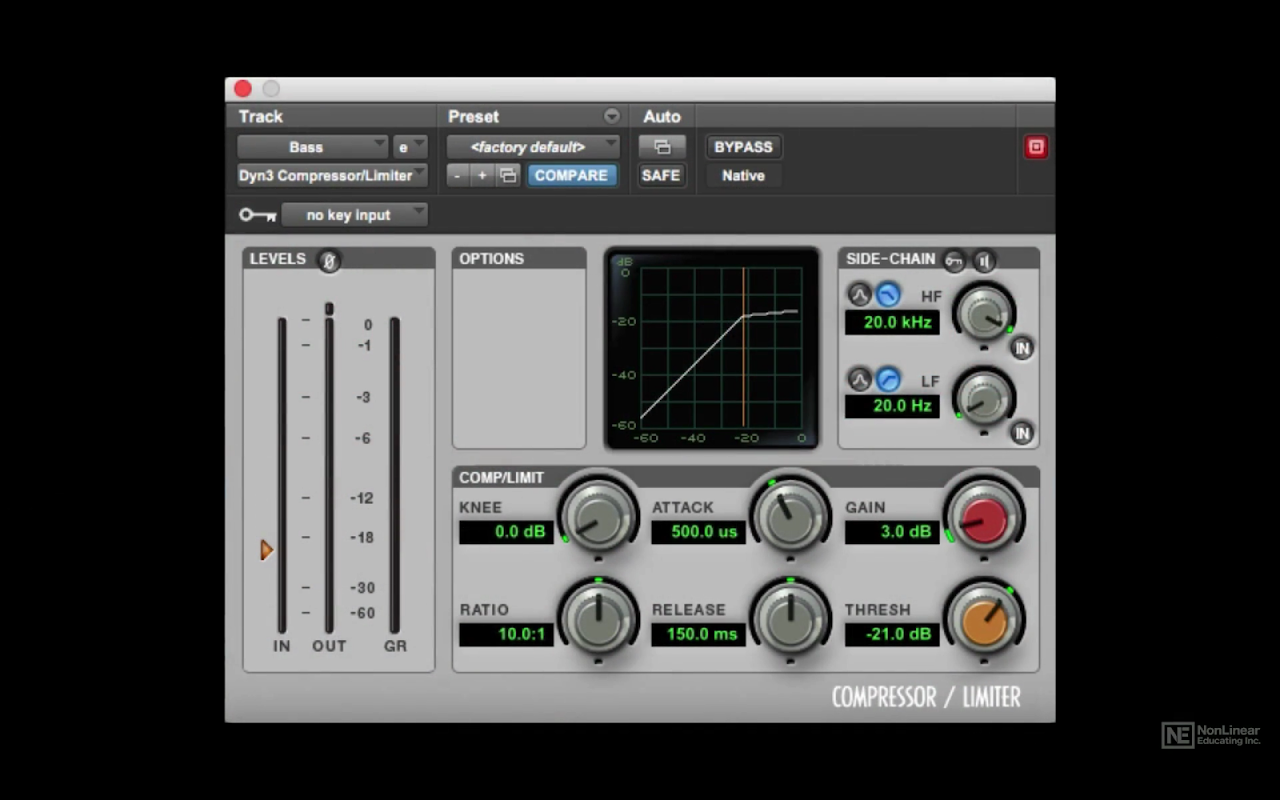Click the COMPARE button
1280x800 pixels.
click(x=571, y=176)
